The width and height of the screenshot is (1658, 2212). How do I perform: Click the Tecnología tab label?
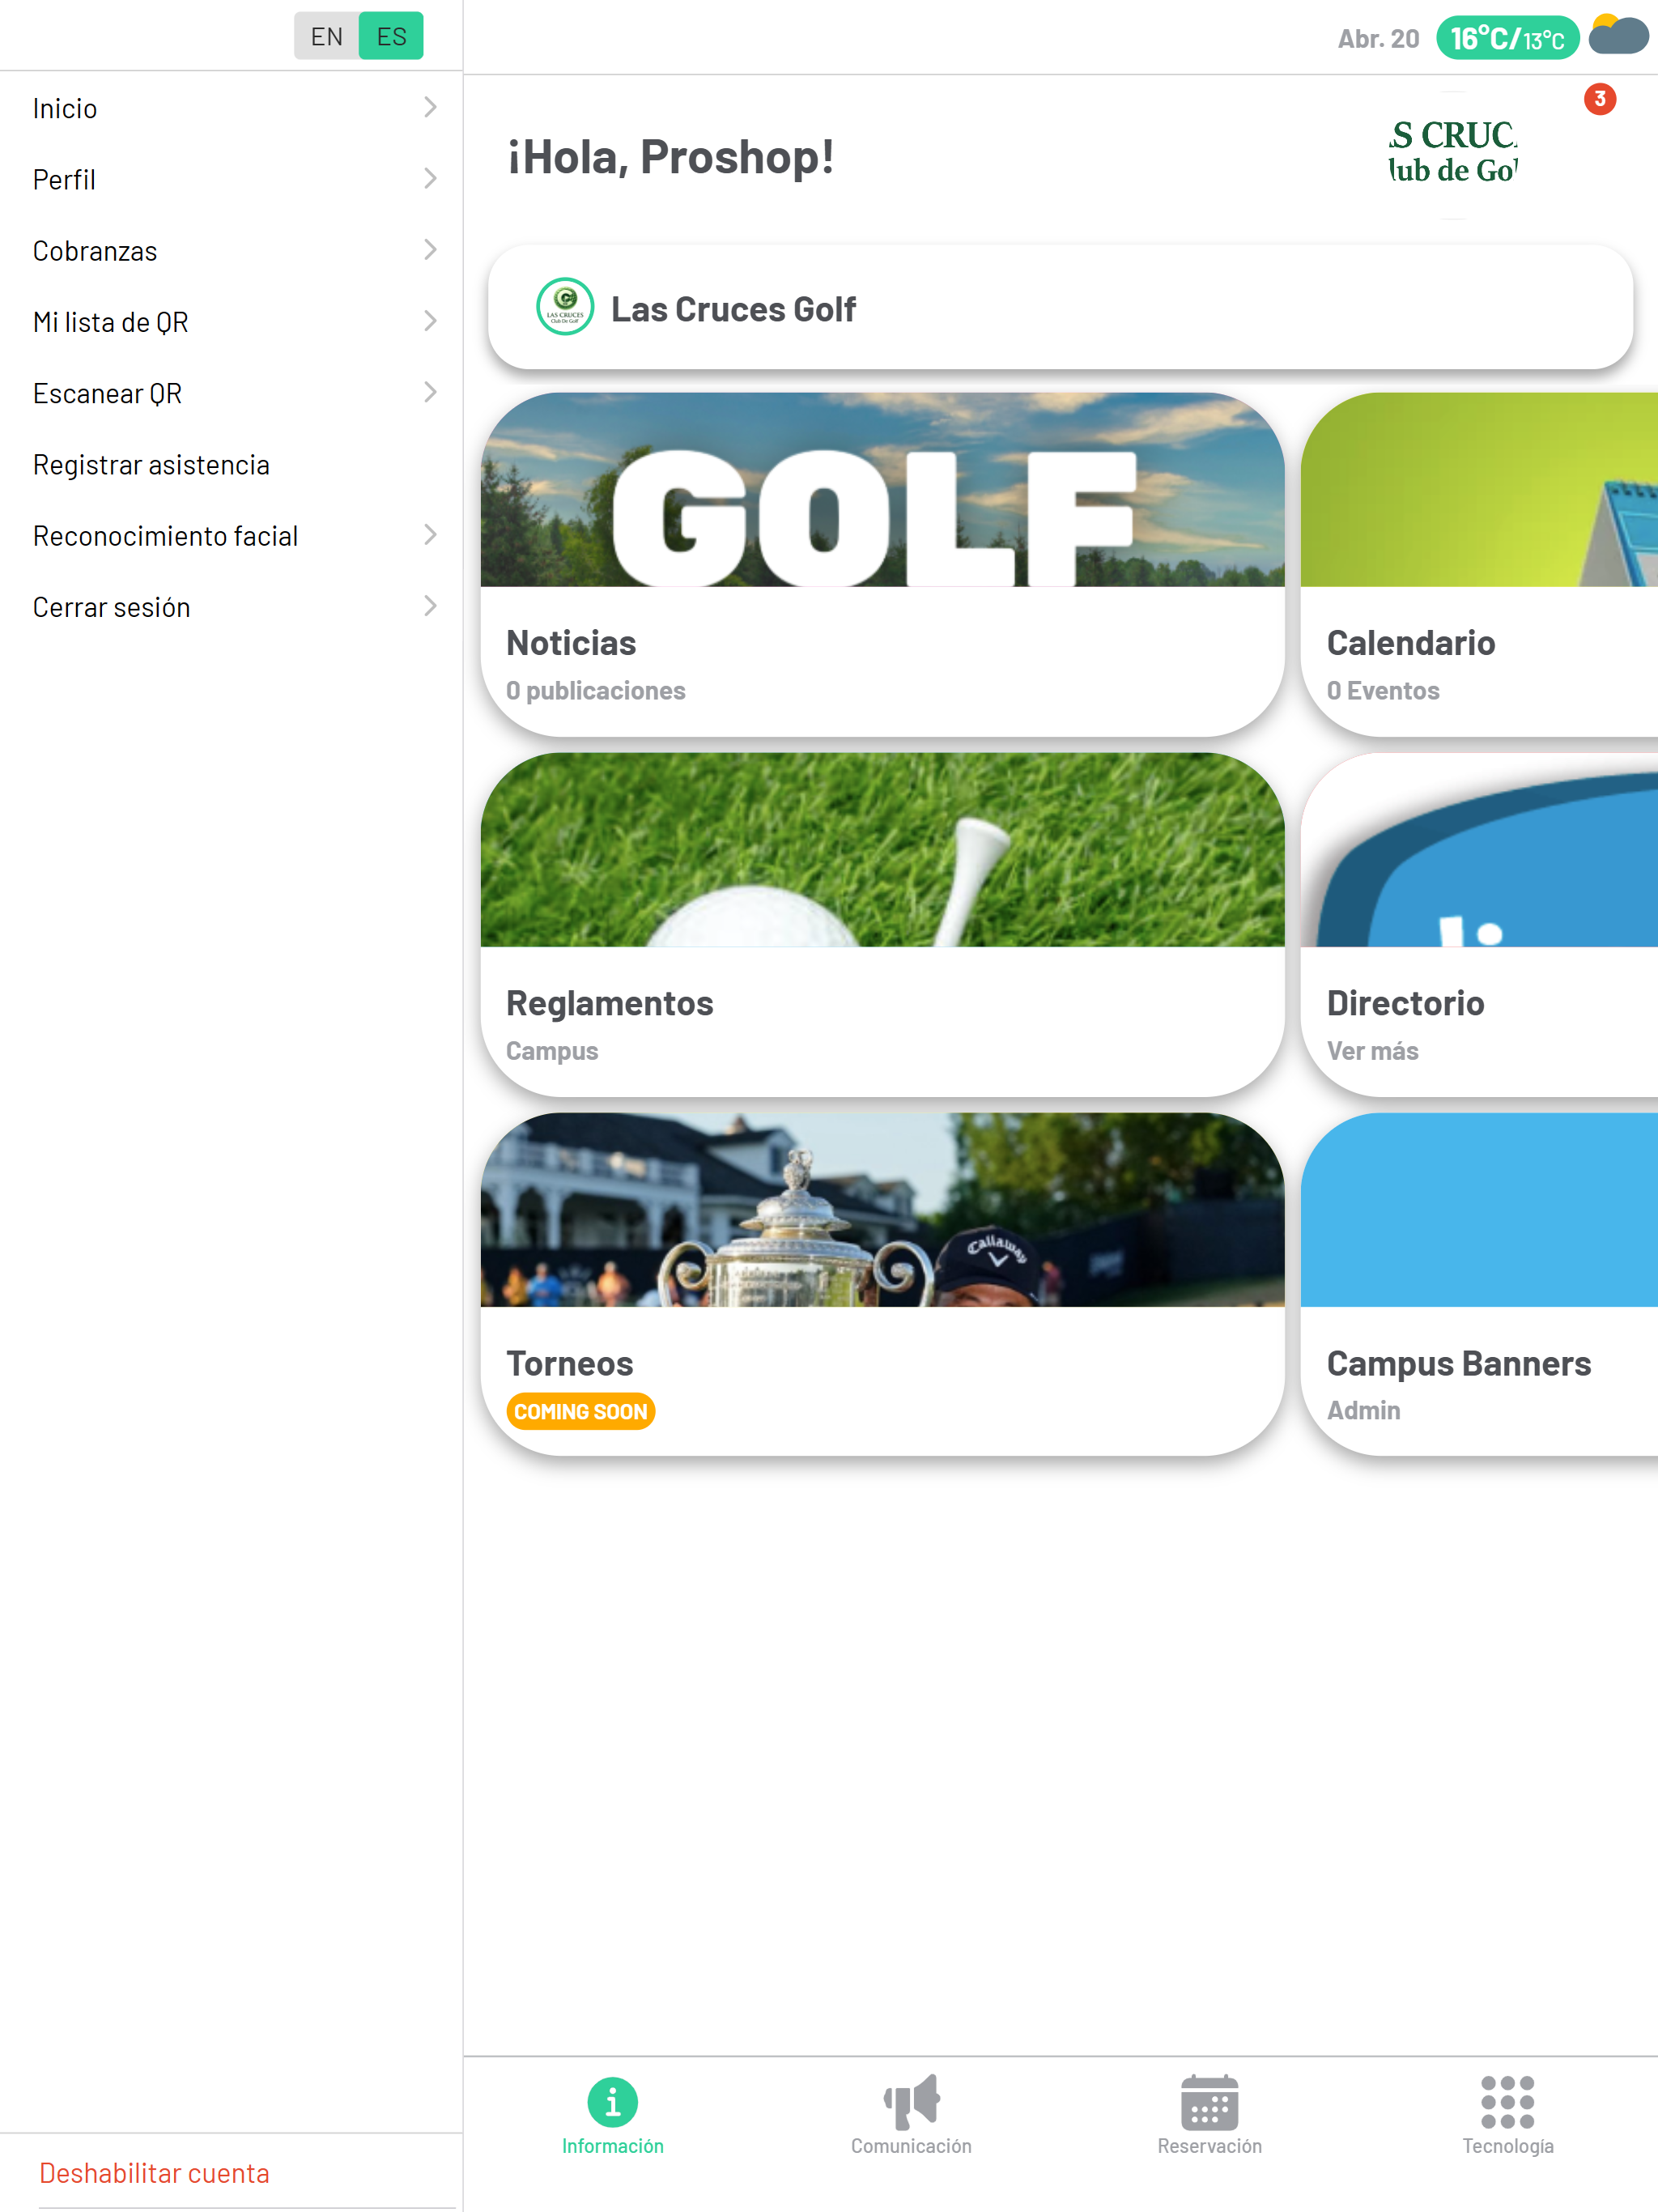1508,2146
